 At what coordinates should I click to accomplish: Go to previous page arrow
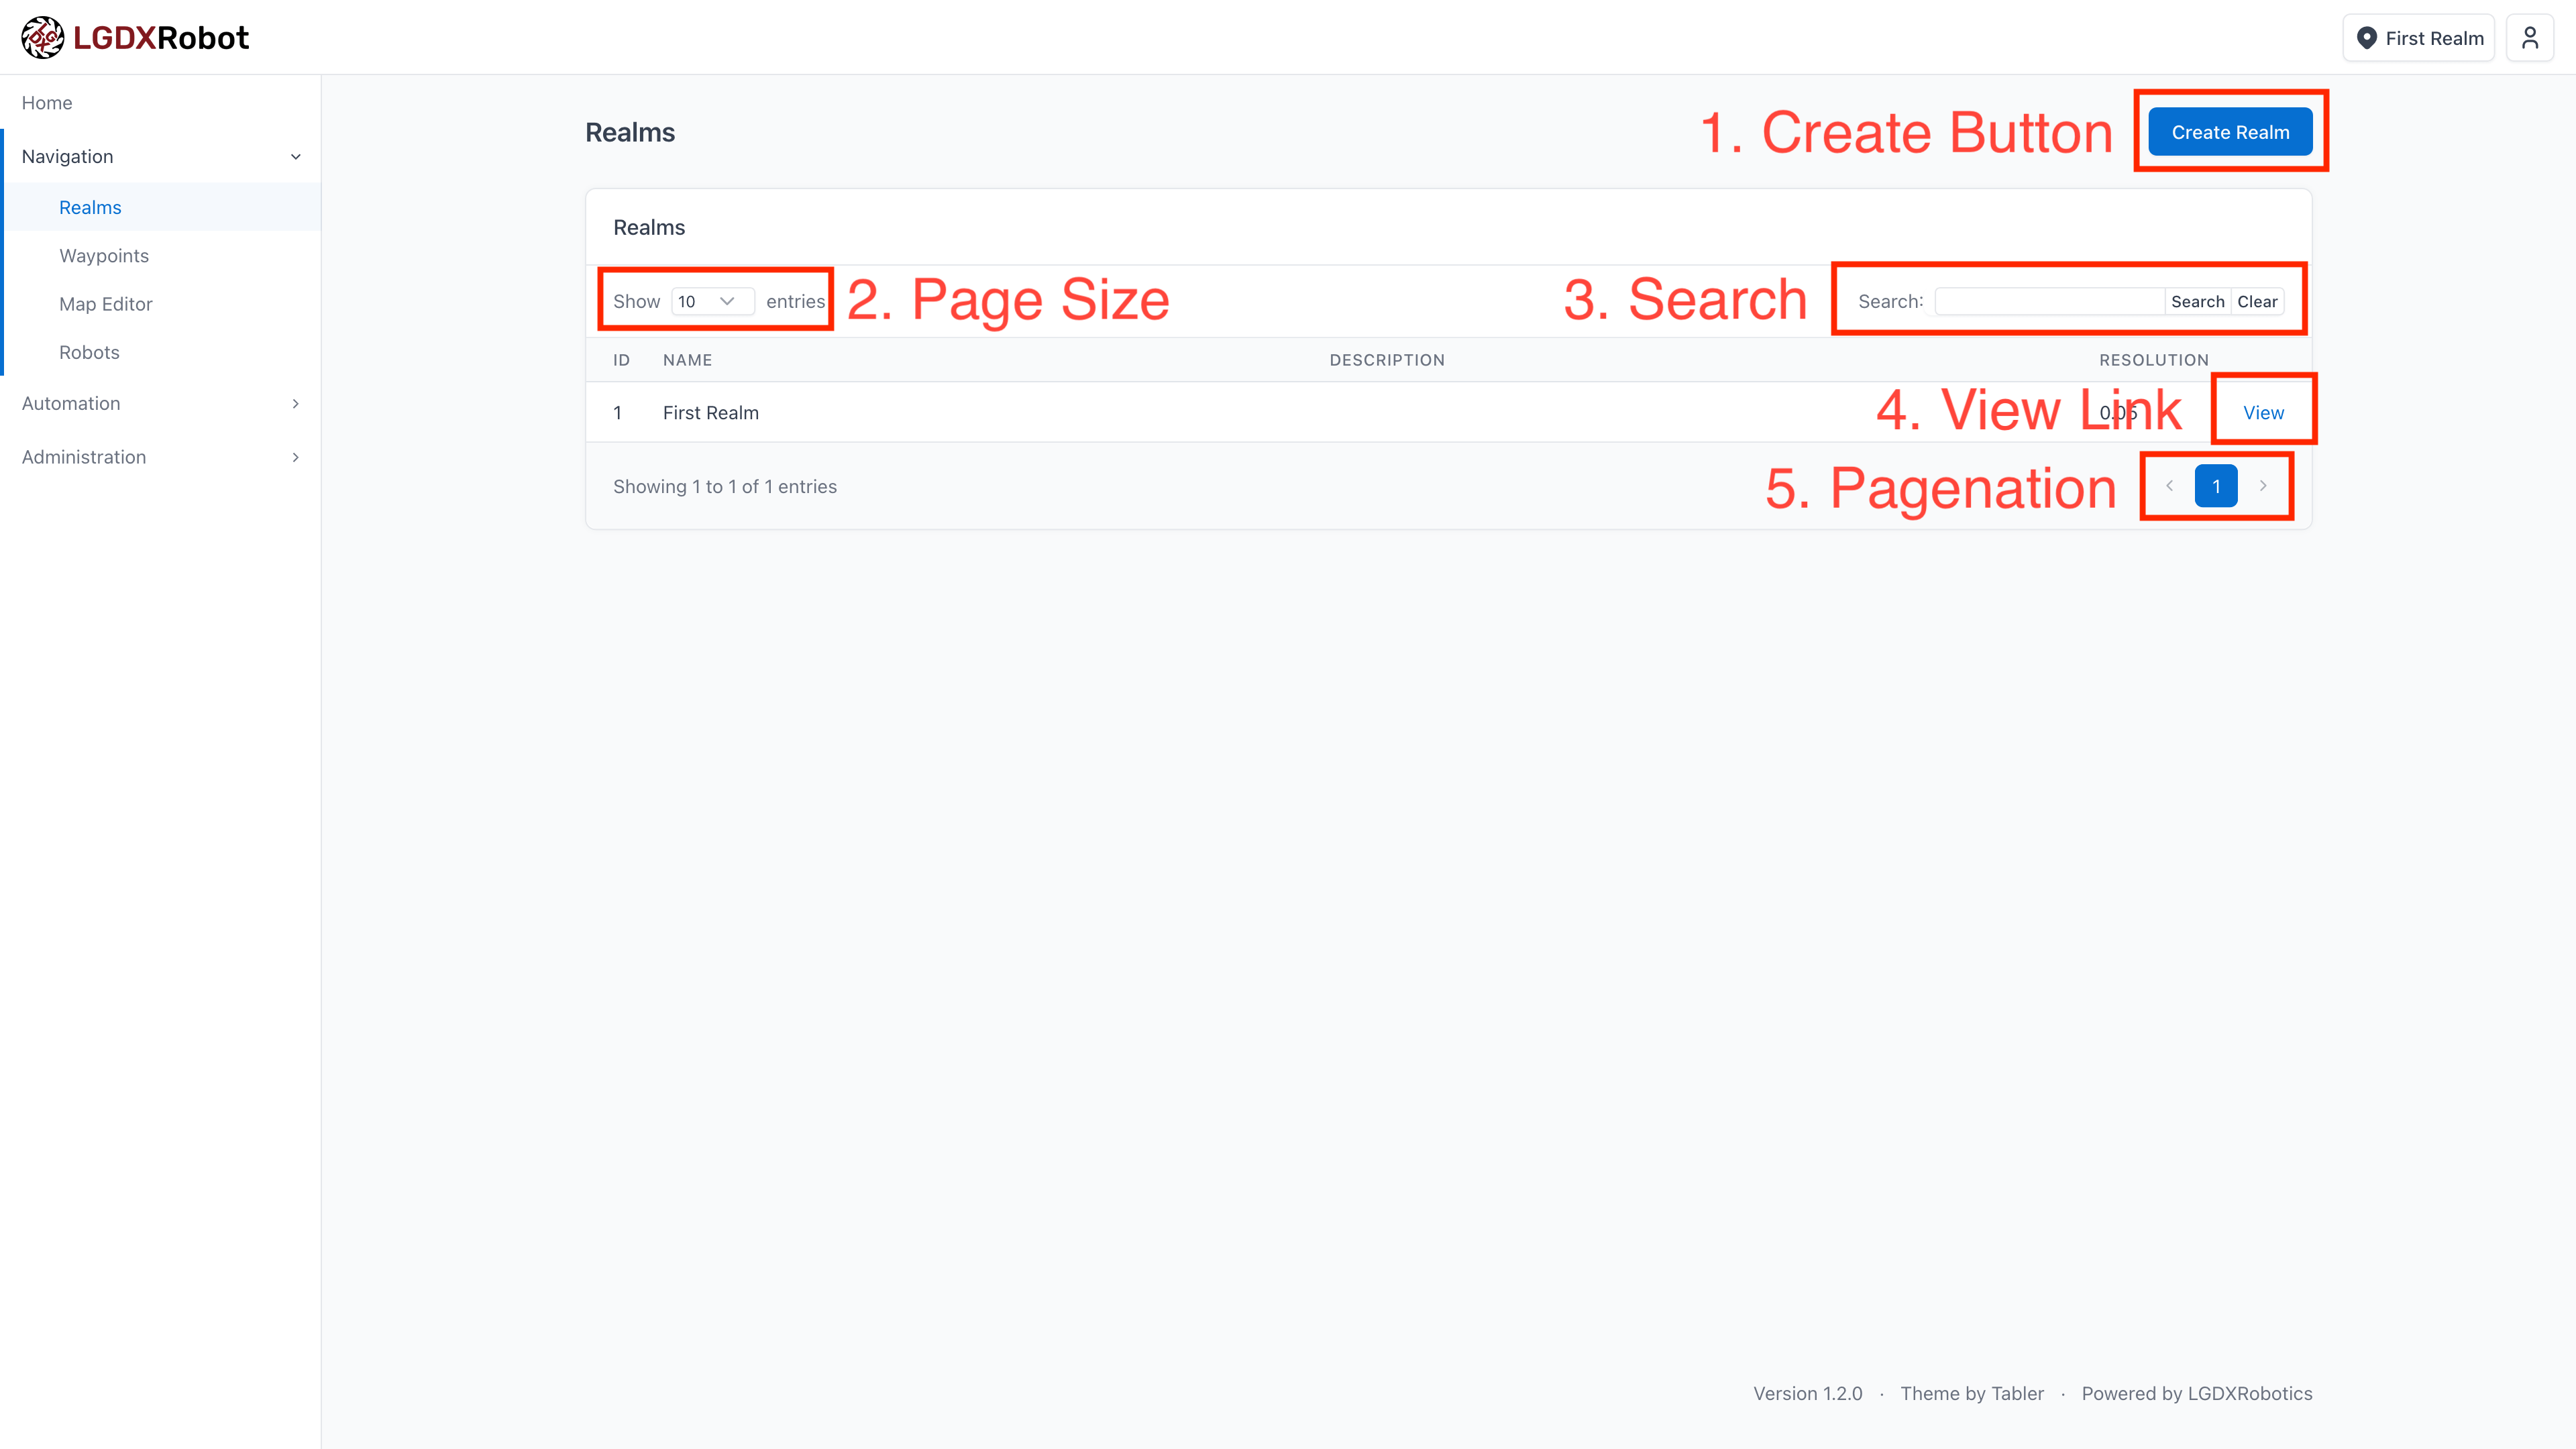(2169, 486)
